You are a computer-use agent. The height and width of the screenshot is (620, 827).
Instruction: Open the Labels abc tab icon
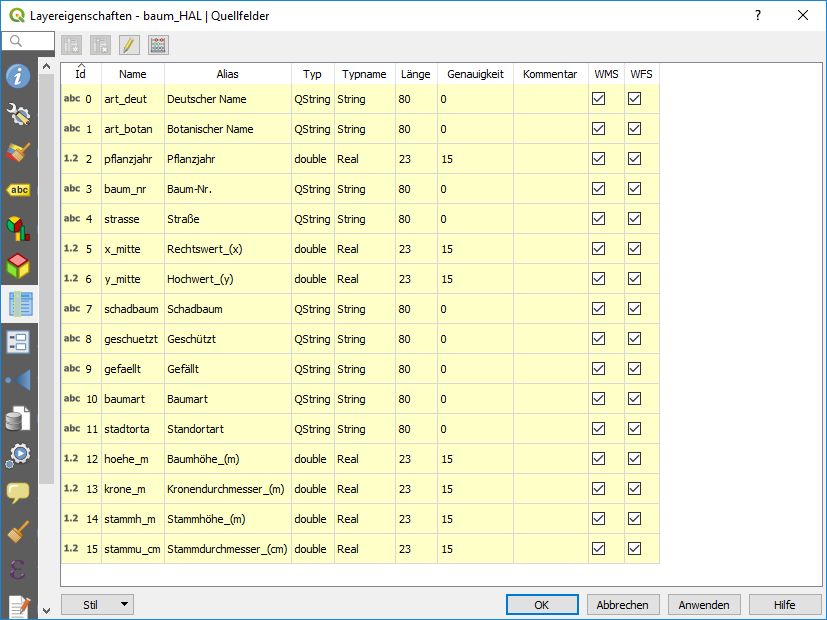(18, 190)
